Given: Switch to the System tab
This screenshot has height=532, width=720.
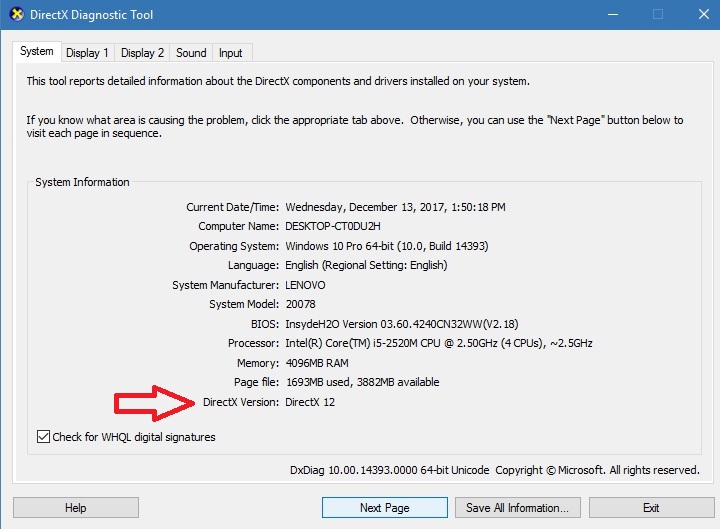Looking at the screenshot, I should pos(37,51).
